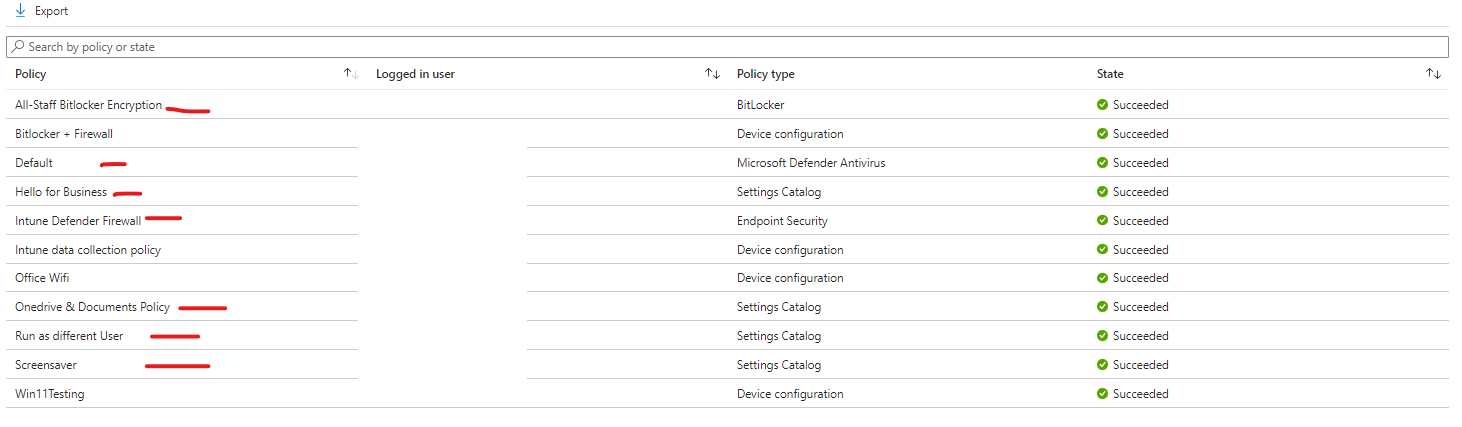Click the Policy type column header
The width and height of the screenshot is (1462, 427).
[766, 74]
